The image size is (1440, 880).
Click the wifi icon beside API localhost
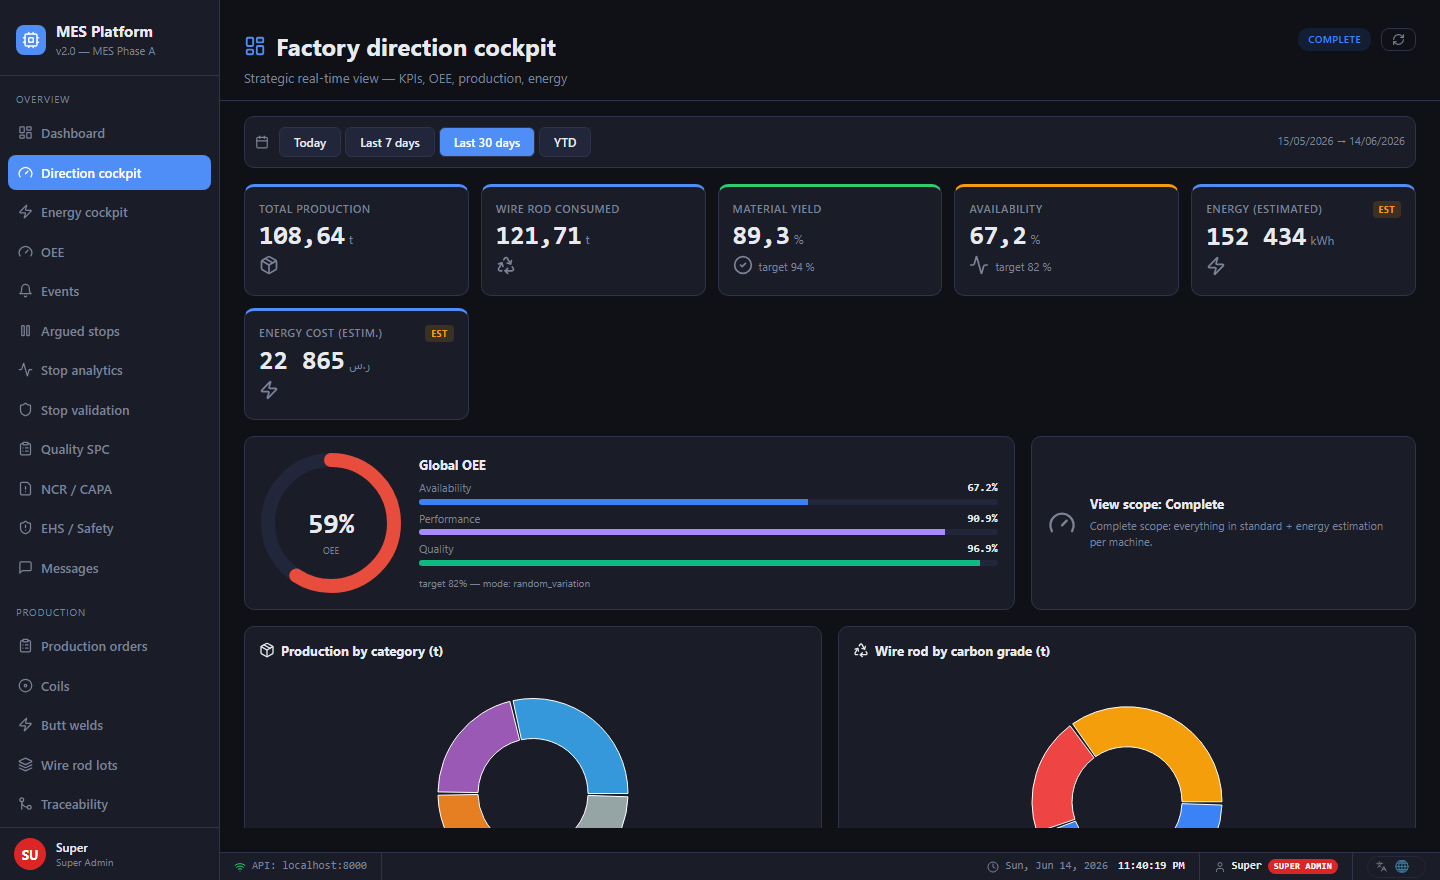tap(240, 866)
